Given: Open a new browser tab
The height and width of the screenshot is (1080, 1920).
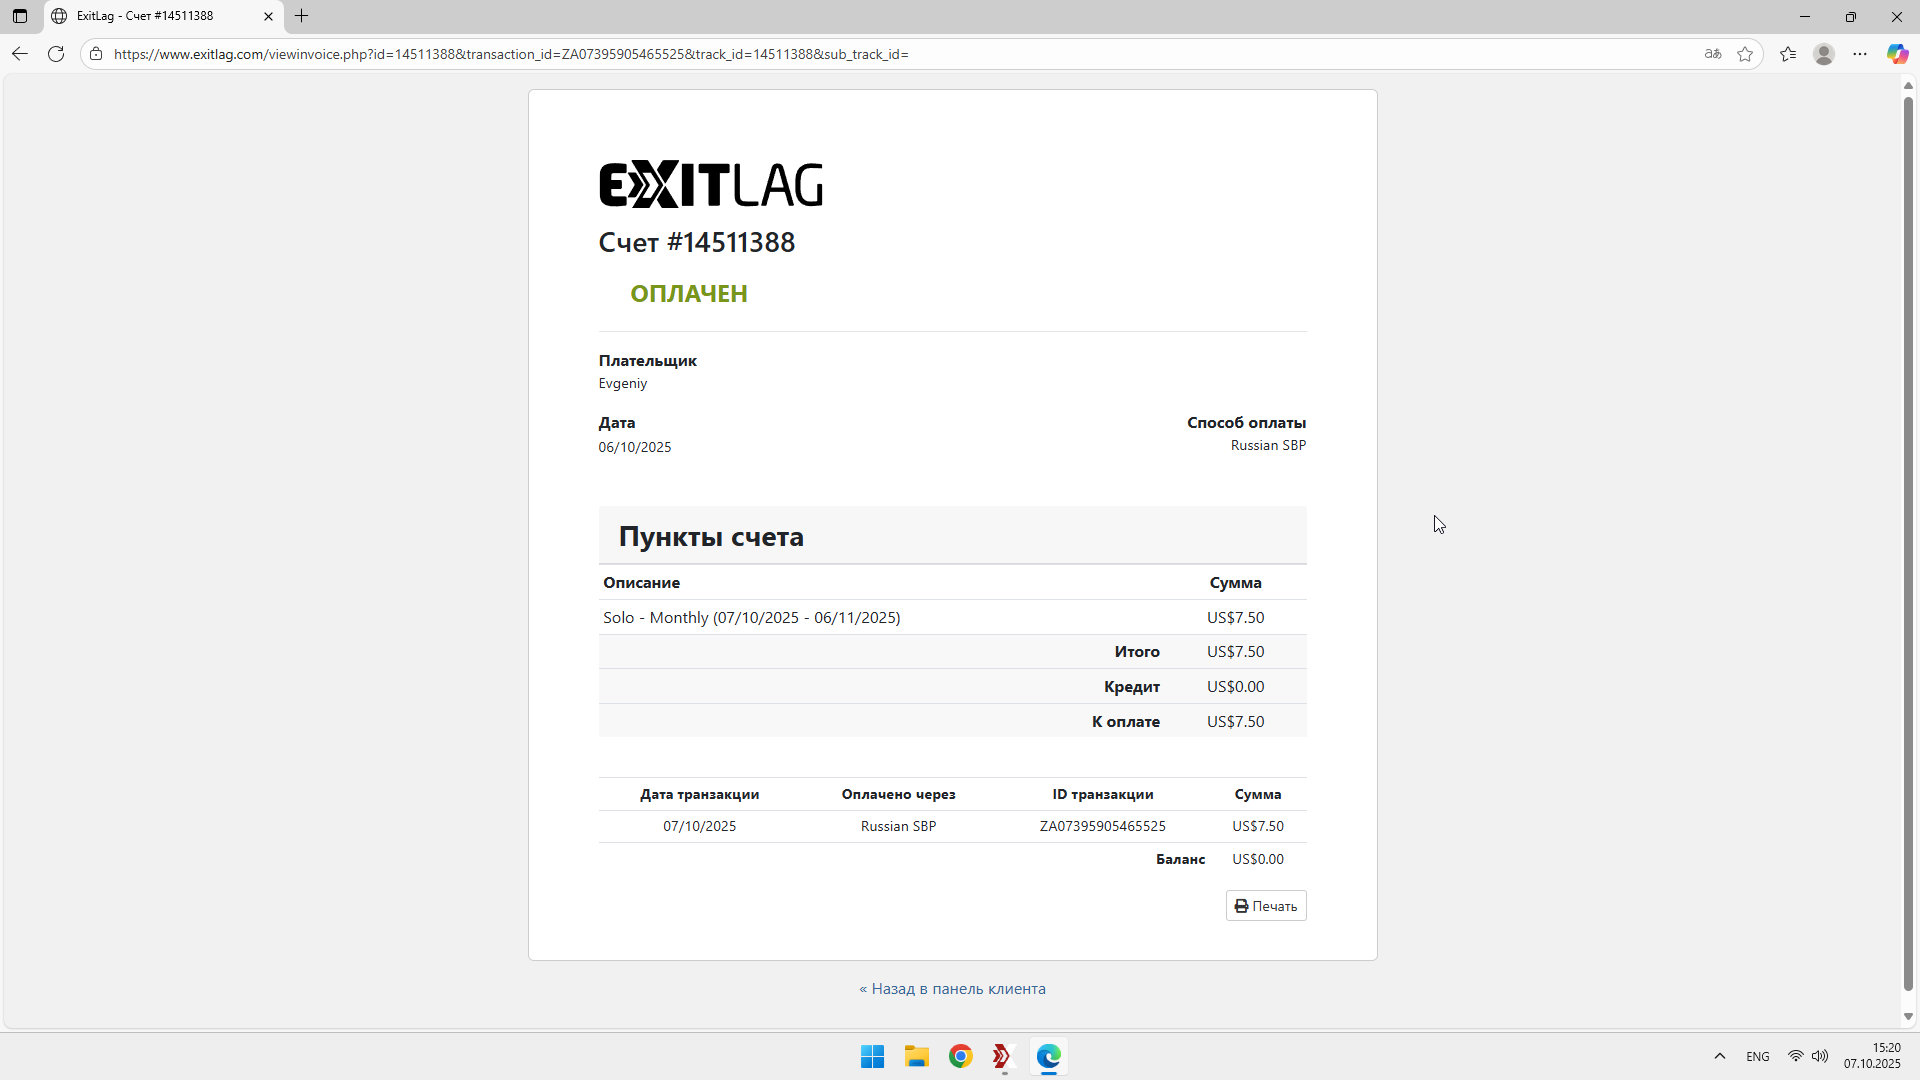Looking at the screenshot, I should tap(301, 16).
